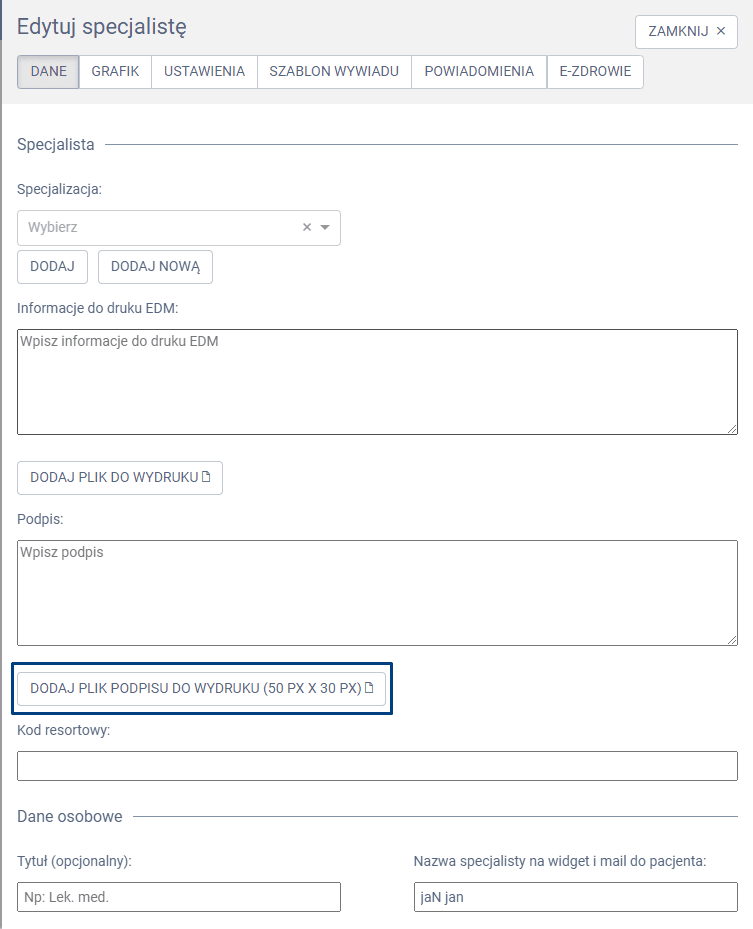This screenshot has height=929, width=753.
Task: Click DODAJ PLIK PODPISU DO WYDRUKU button
Action: pyautogui.click(x=201, y=689)
